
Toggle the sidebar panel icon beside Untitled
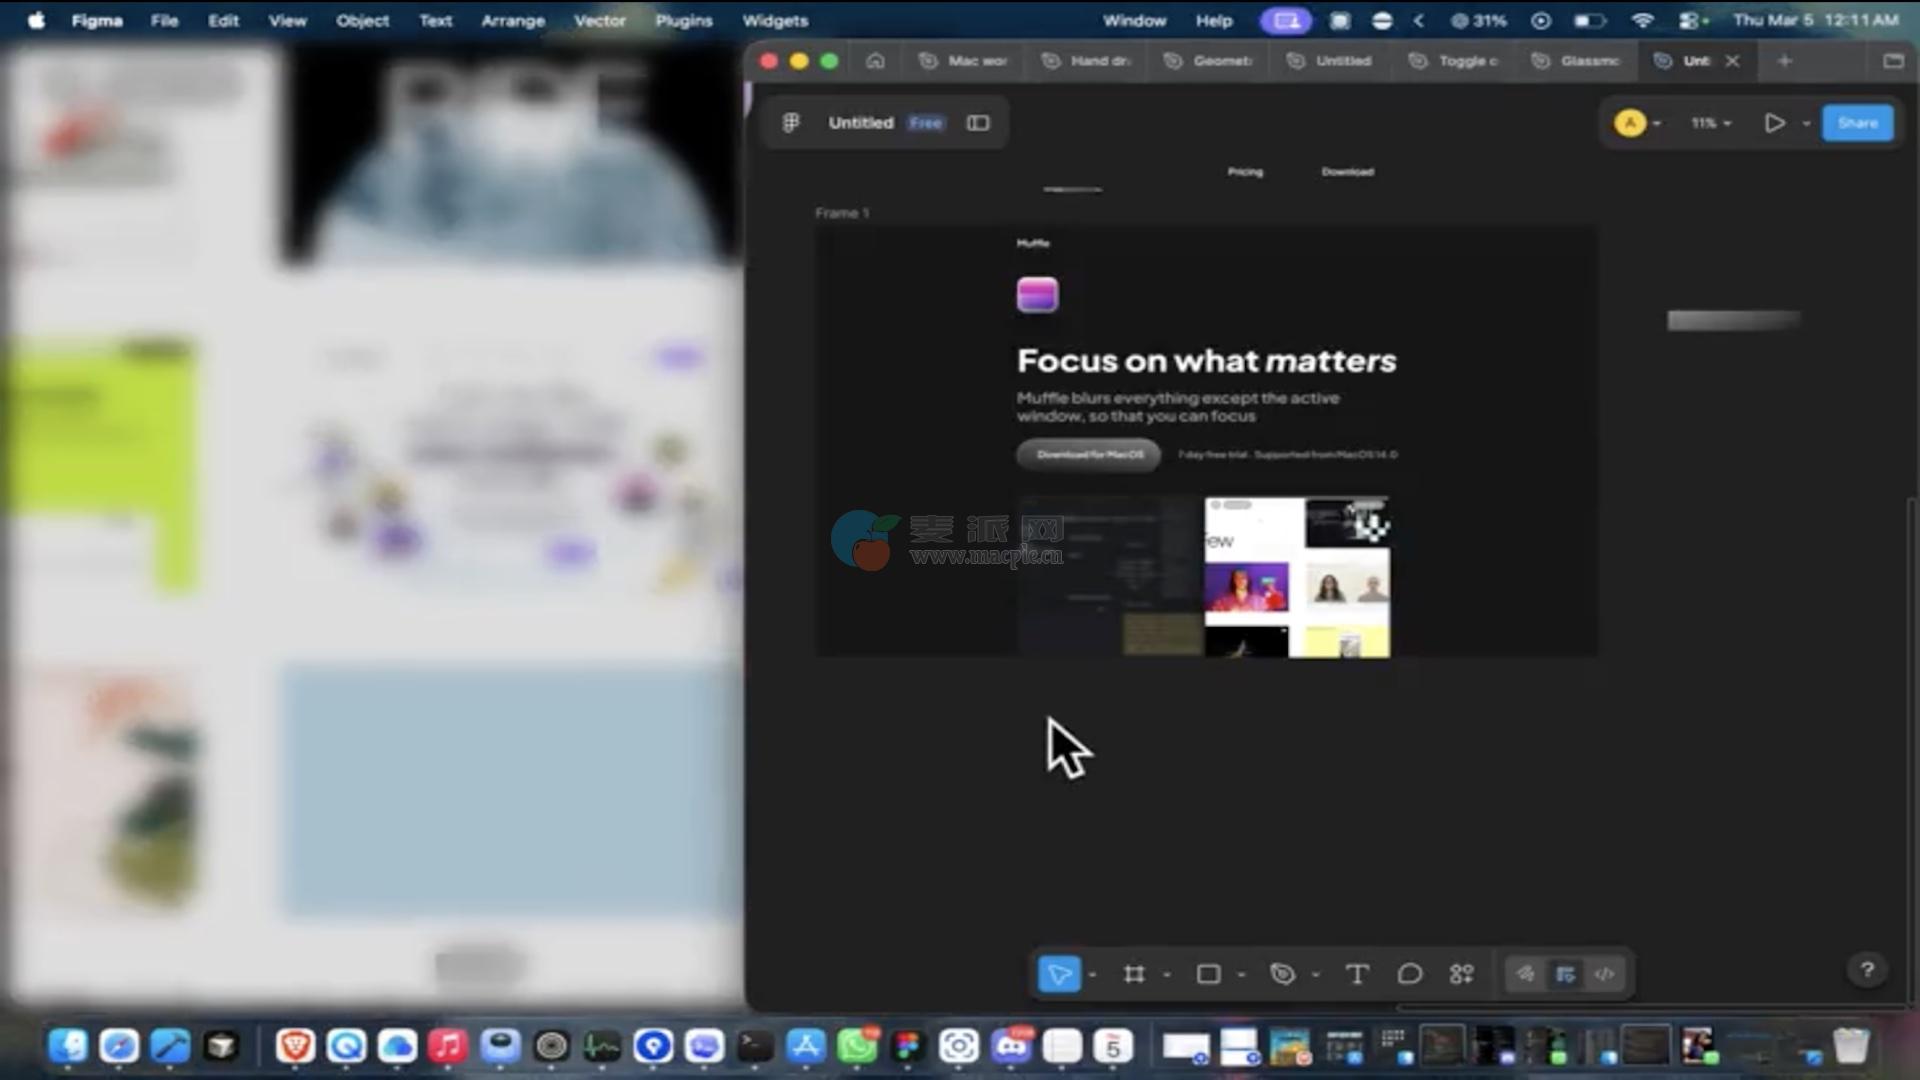coord(978,123)
